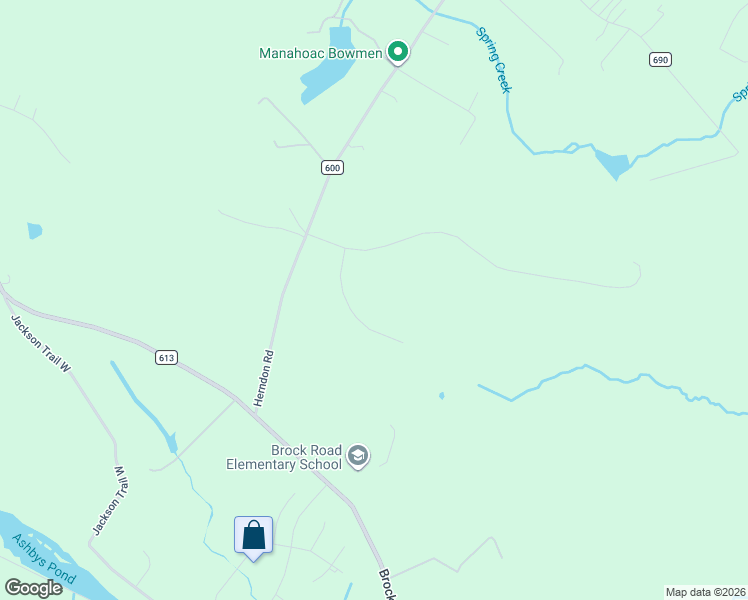
Task: Select the Brock Road Elementary School label
Action: pyautogui.click(x=284, y=457)
